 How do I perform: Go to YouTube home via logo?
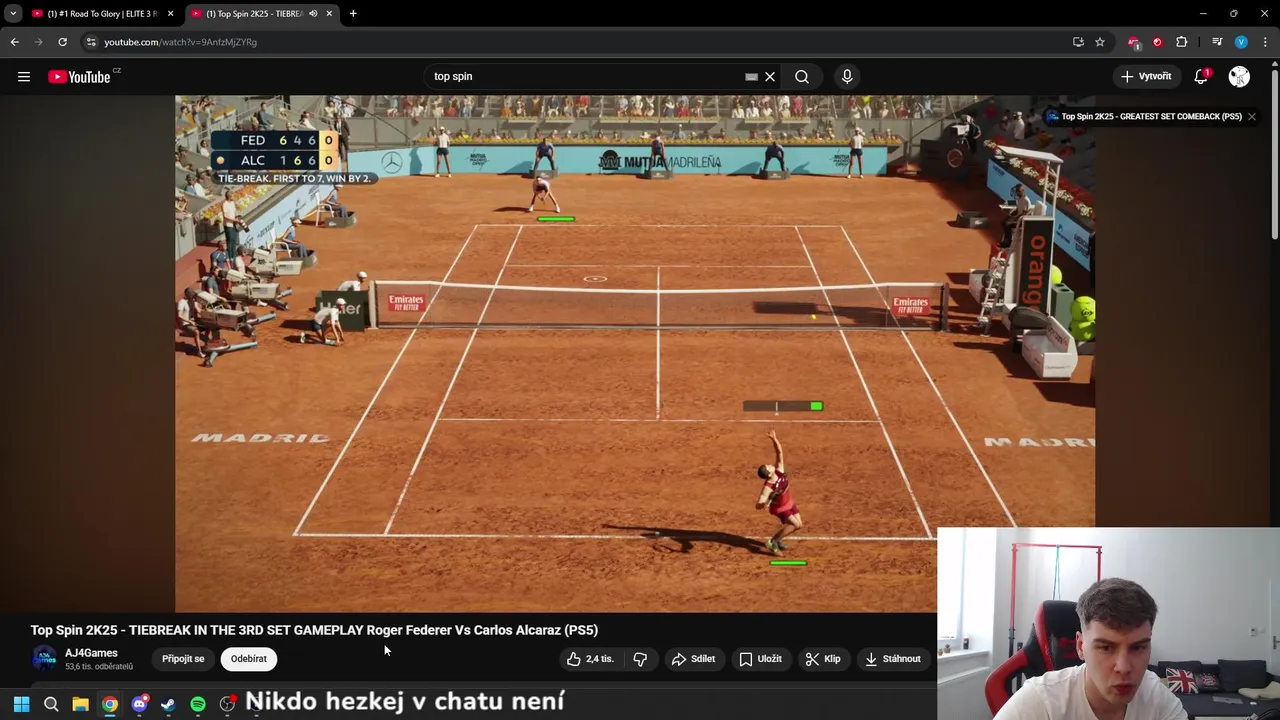(x=79, y=77)
